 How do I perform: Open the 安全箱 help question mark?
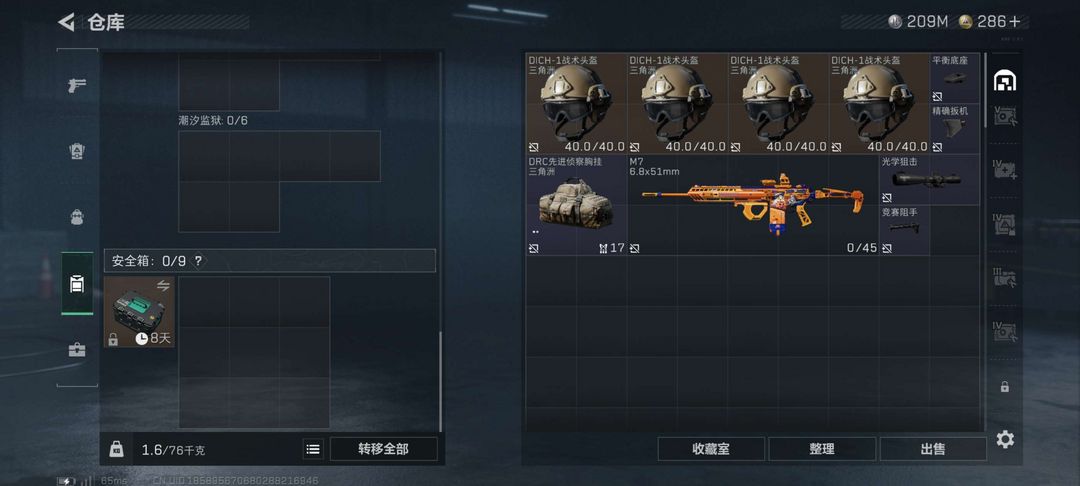[x=198, y=261]
